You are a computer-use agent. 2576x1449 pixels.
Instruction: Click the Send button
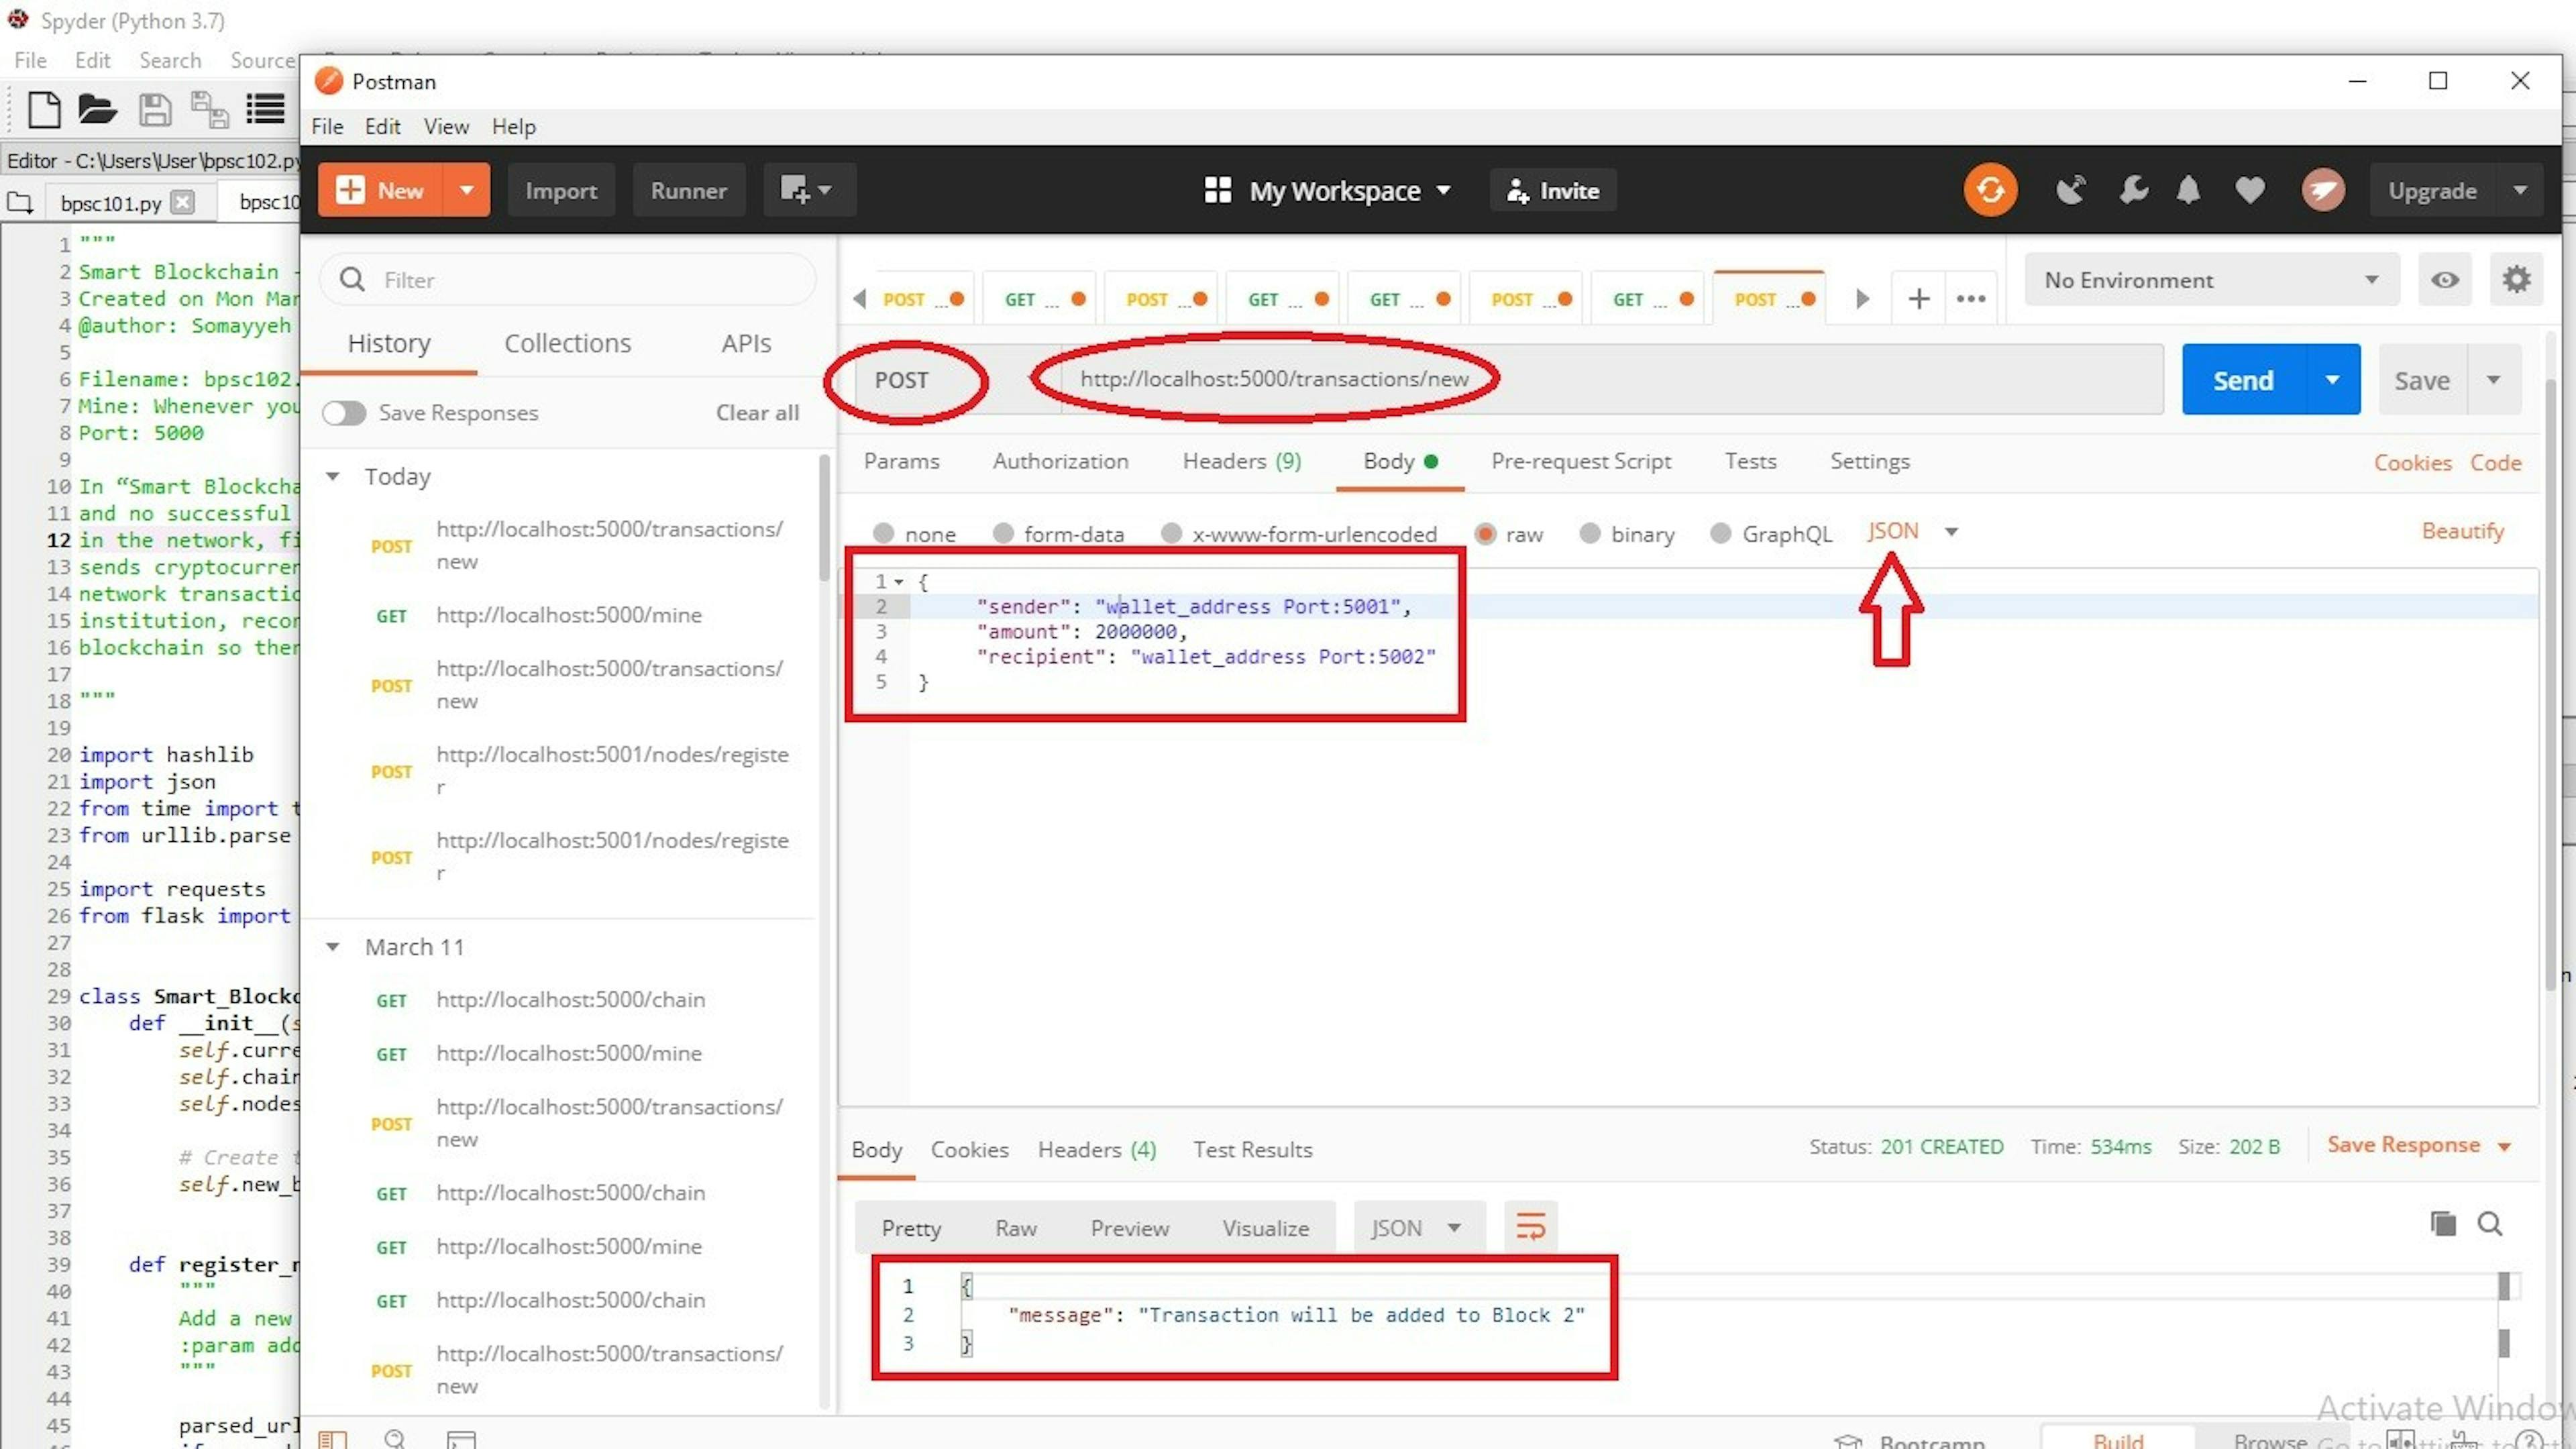2243,379
